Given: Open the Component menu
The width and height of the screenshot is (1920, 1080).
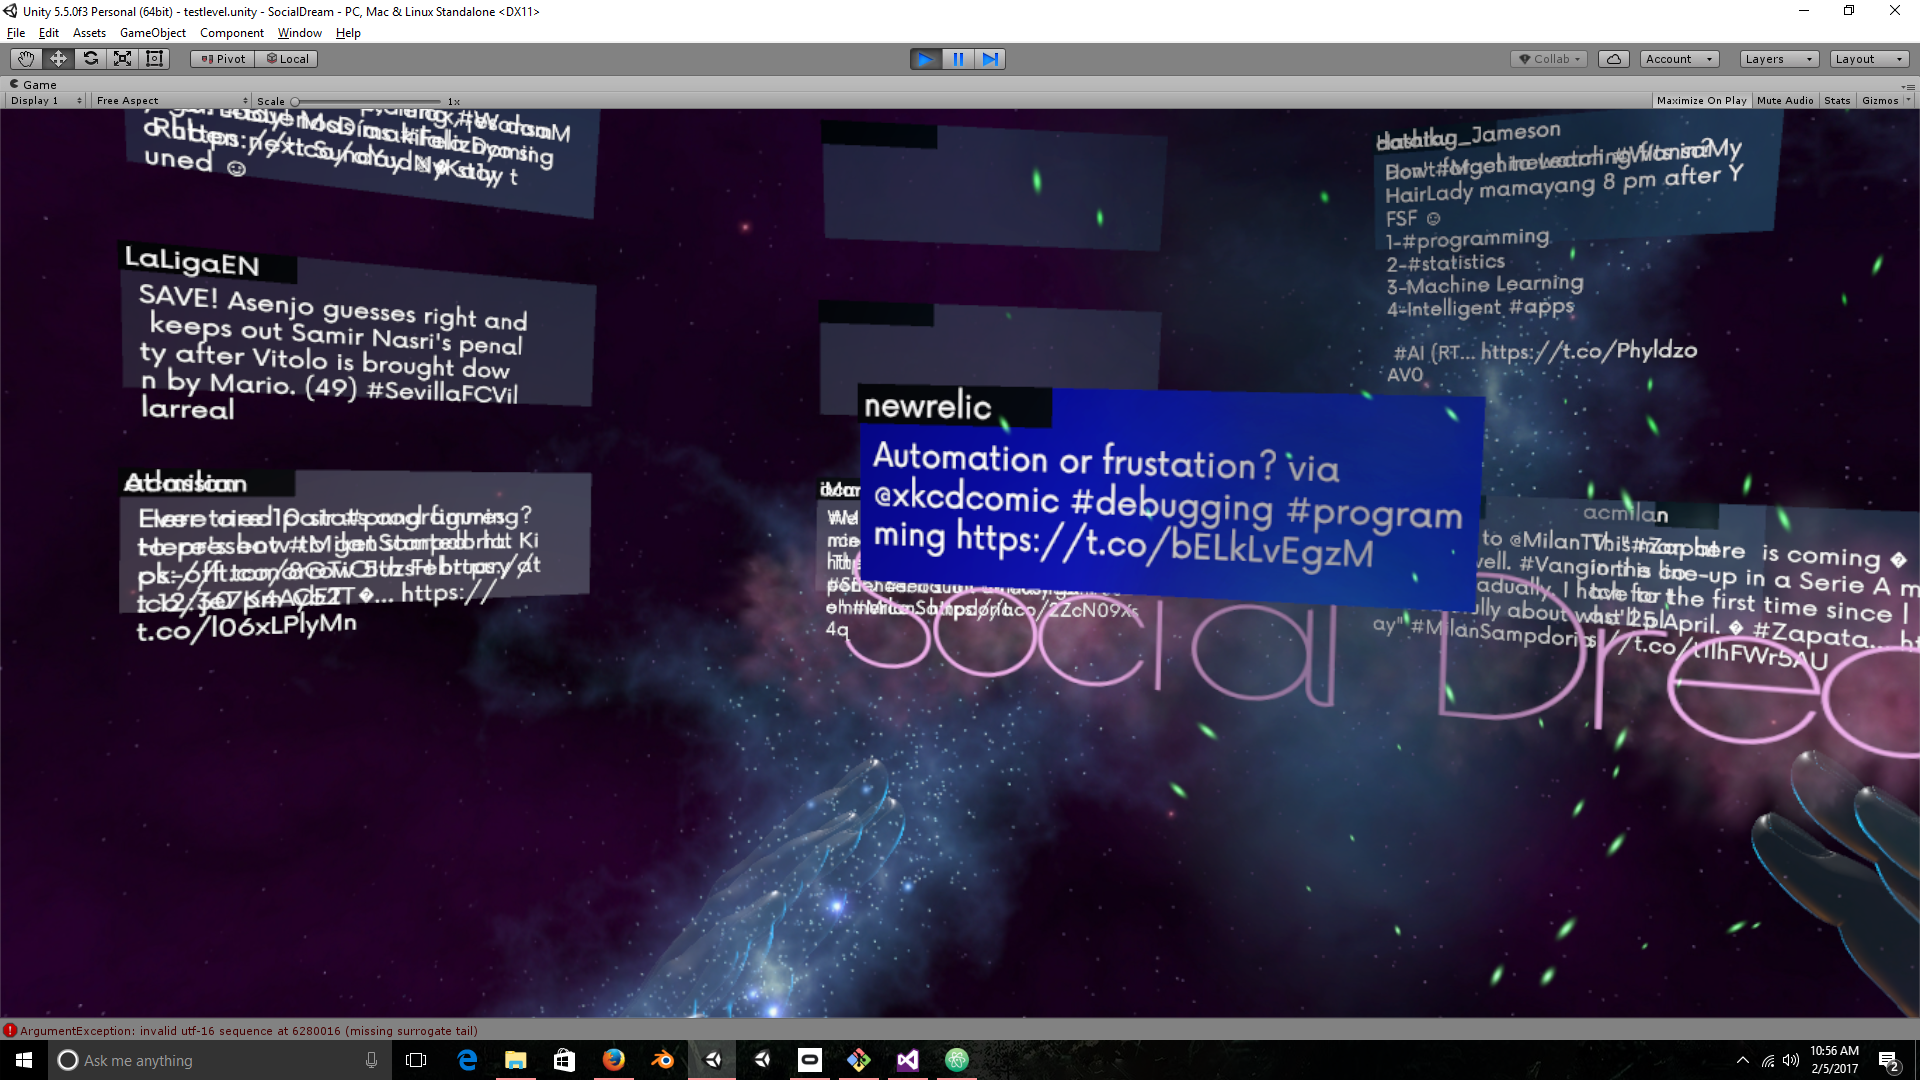Looking at the screenshot, I should (x=232, y=32).
